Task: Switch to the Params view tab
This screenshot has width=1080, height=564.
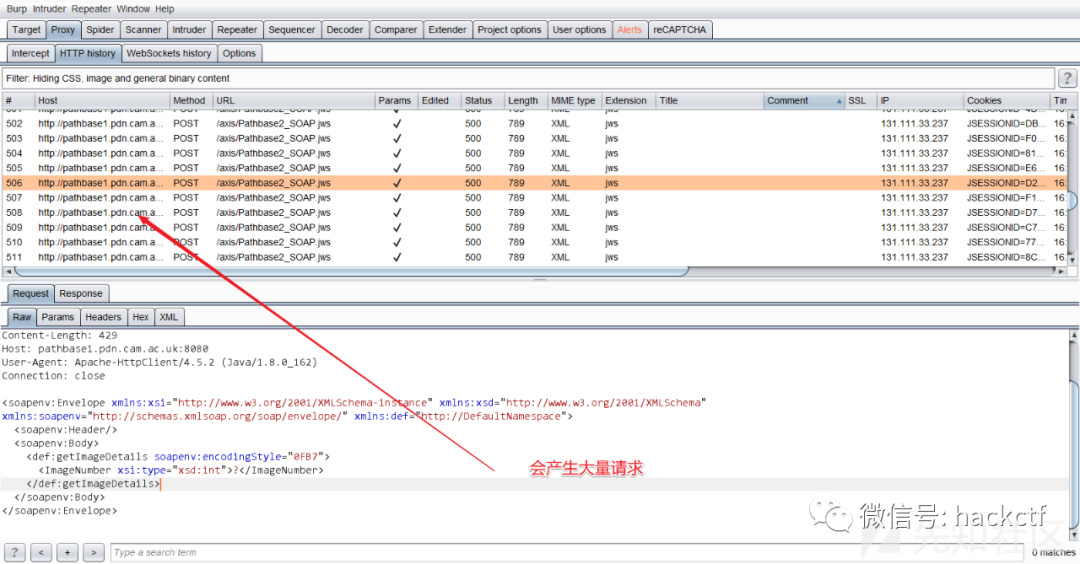Action: [57, 317]
